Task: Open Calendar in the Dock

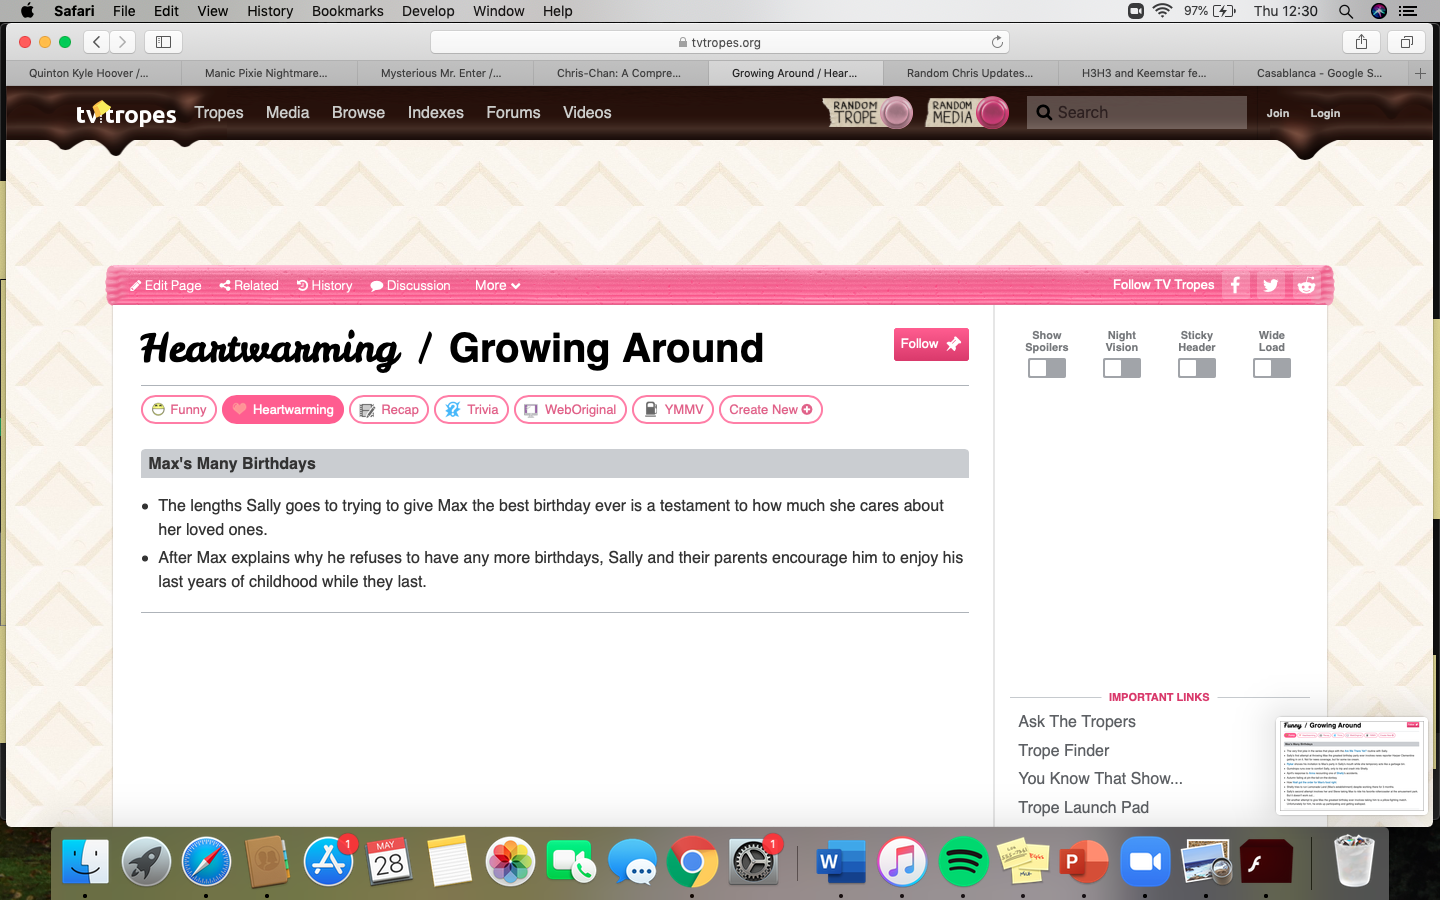Action: click(389, 861)
